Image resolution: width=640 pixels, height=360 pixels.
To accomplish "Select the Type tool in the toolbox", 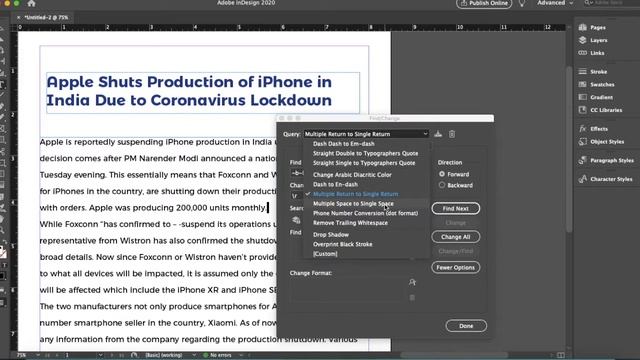I will pos(2,85).
